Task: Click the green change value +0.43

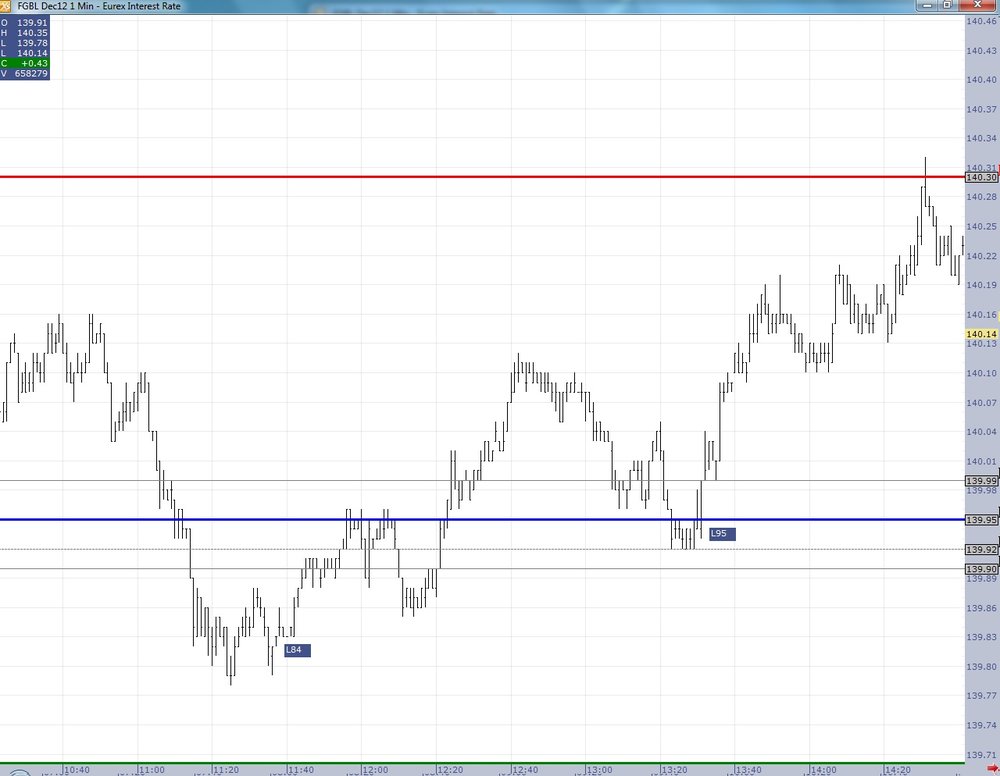Action: [34, 63]
